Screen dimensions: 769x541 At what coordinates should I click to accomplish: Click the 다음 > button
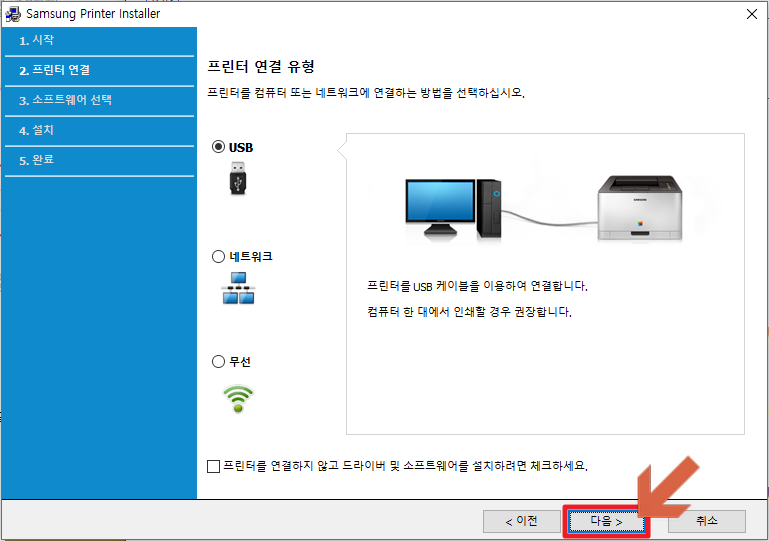[606, 521]
